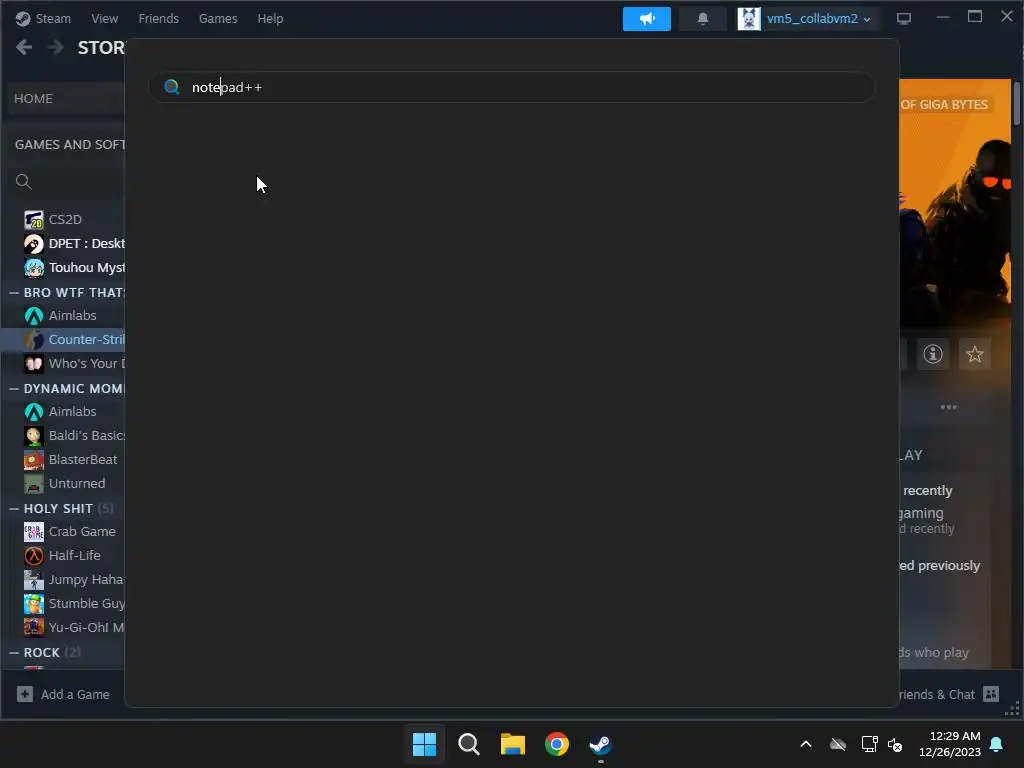Click the cloud sync tray icon

(x=838, y=744)
